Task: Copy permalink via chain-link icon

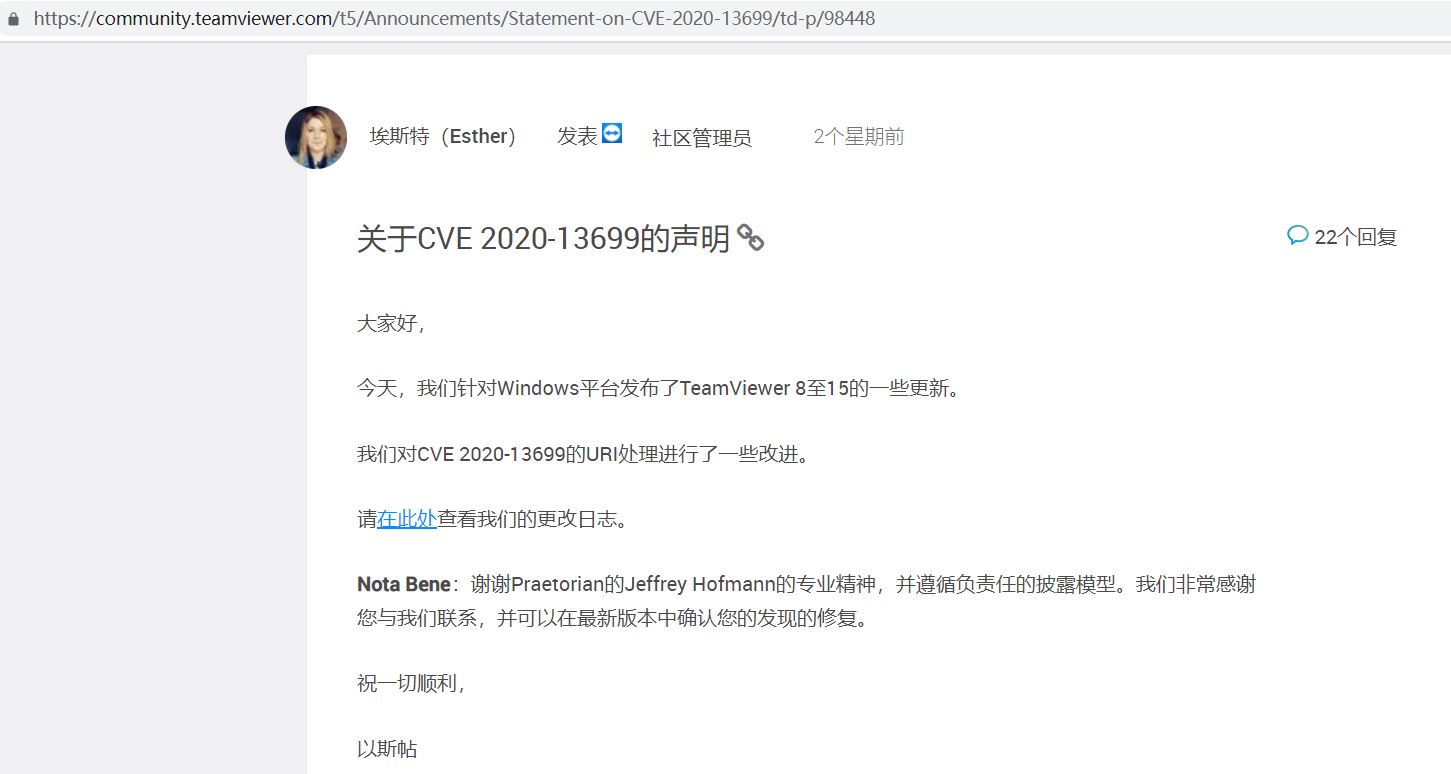Action: [751, 238]
